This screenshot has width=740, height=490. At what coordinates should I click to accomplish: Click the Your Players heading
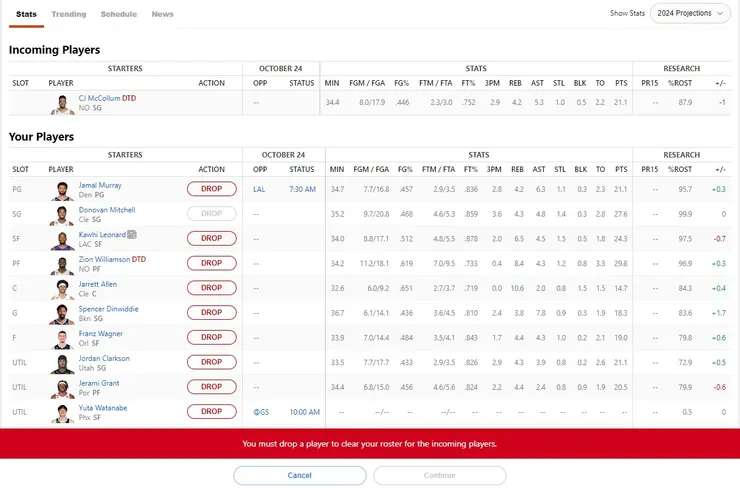[42, 137]
